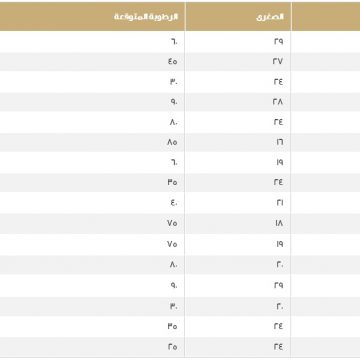This screenshot has width=360, height=360.
Task: Click the humidity cell showing ٨٥
Action: tap(172, 142)
